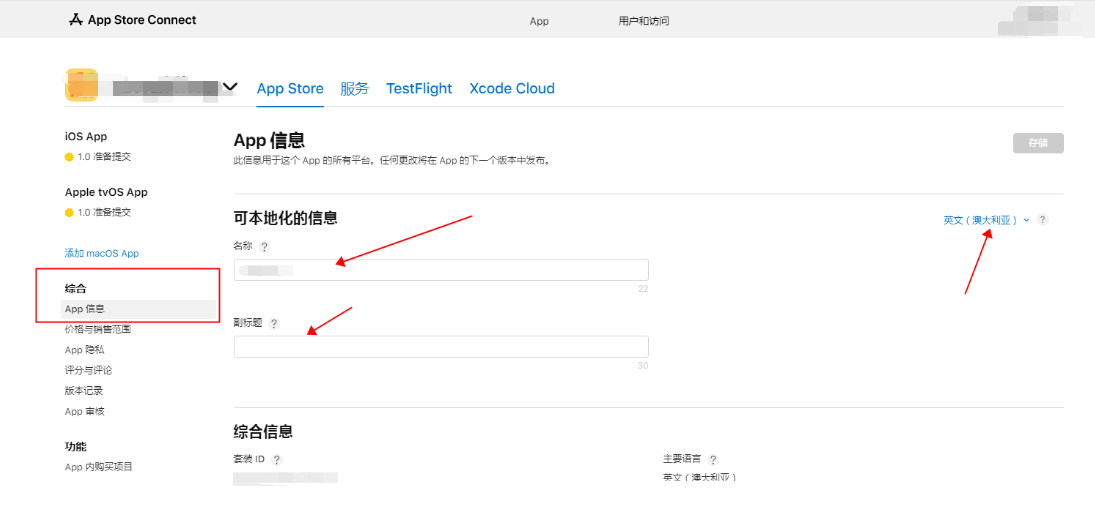Click into the 副标题 input field
Viewport: 1095px width, 507px height.
[441, 347]
